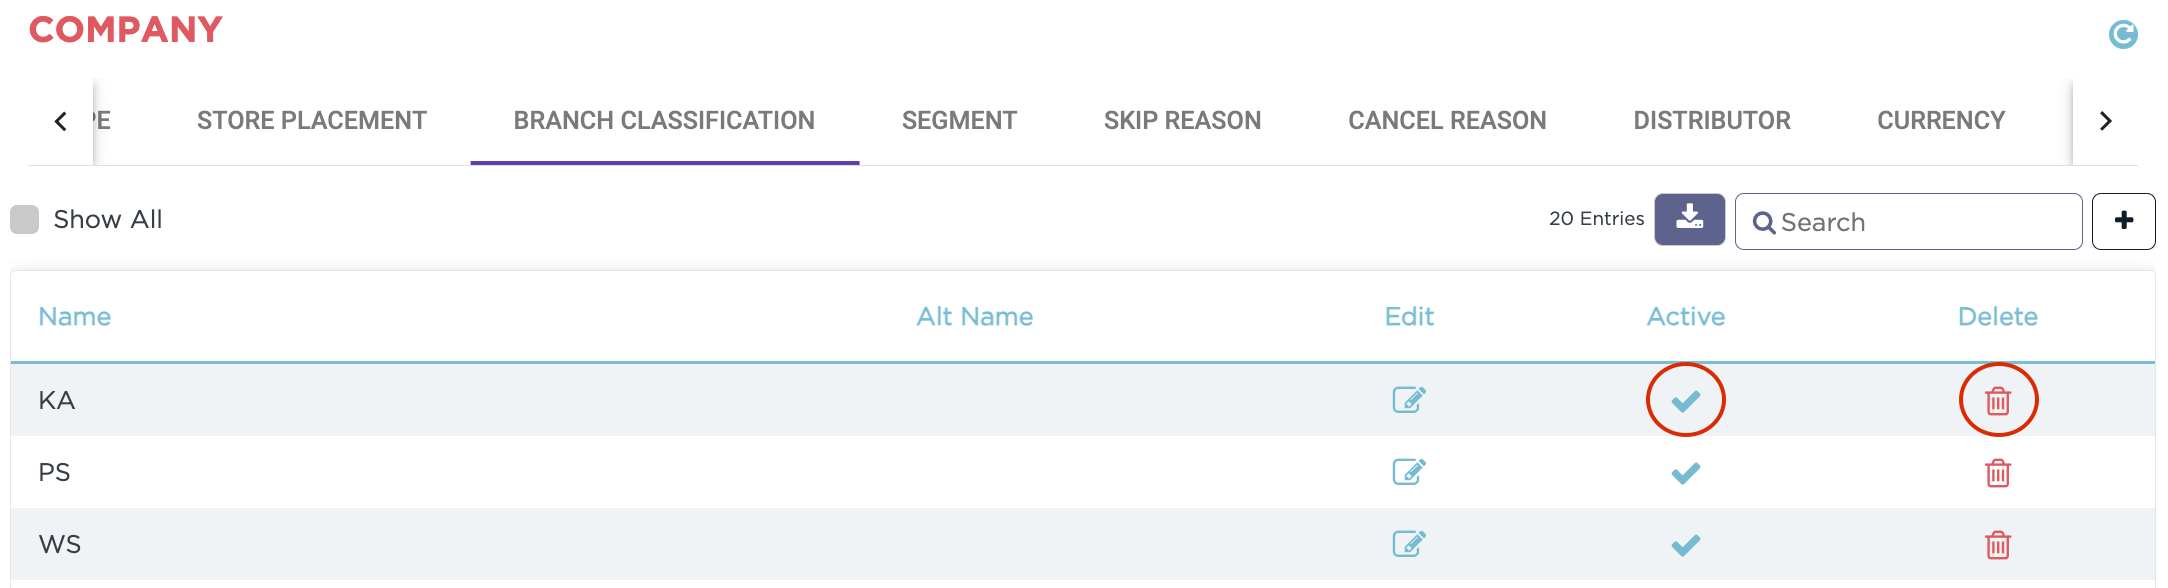Go to the Distributor tab

pyautogui.click(x=1711, y=121)
